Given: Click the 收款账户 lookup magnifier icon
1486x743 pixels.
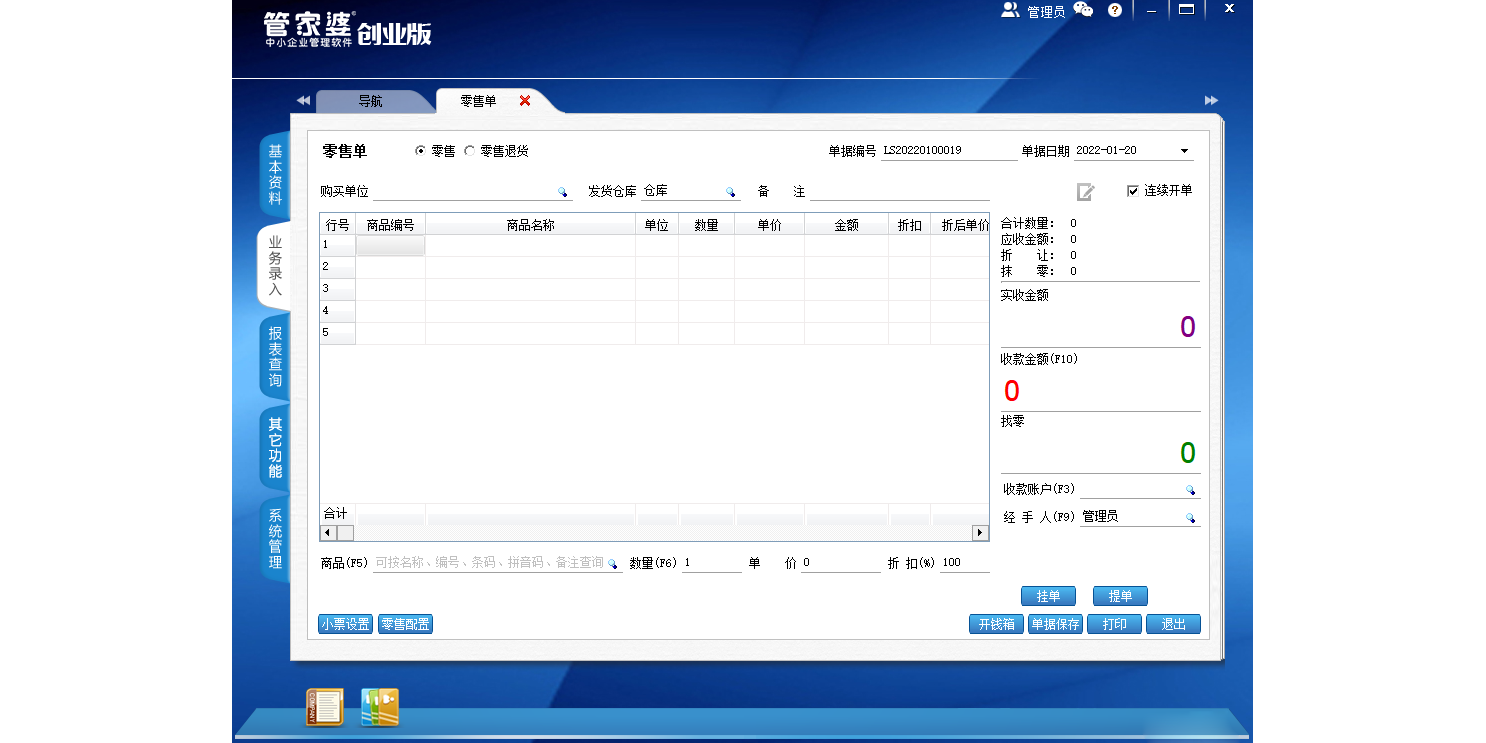Looking at the screenshot, I should pyautogui.click(x=1190, y=490).
